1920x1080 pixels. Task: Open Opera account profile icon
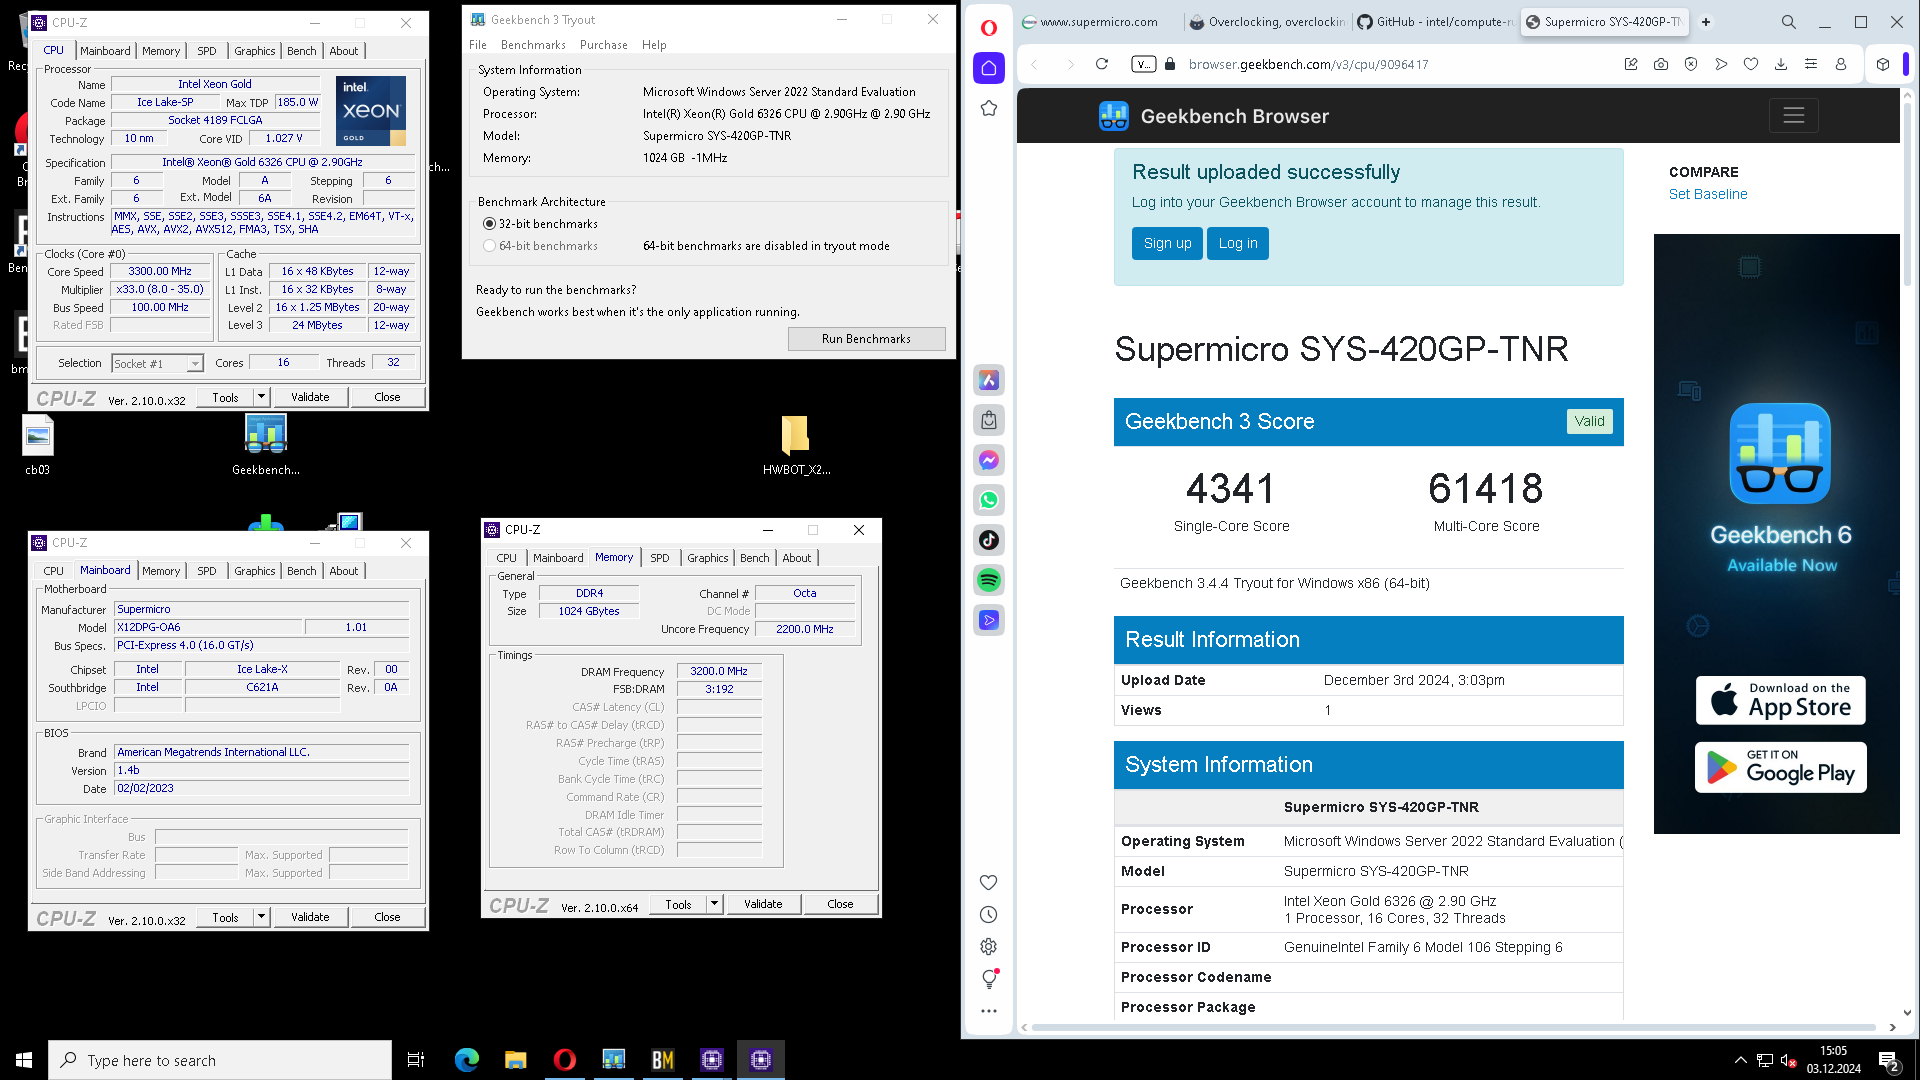point(1840,64)
